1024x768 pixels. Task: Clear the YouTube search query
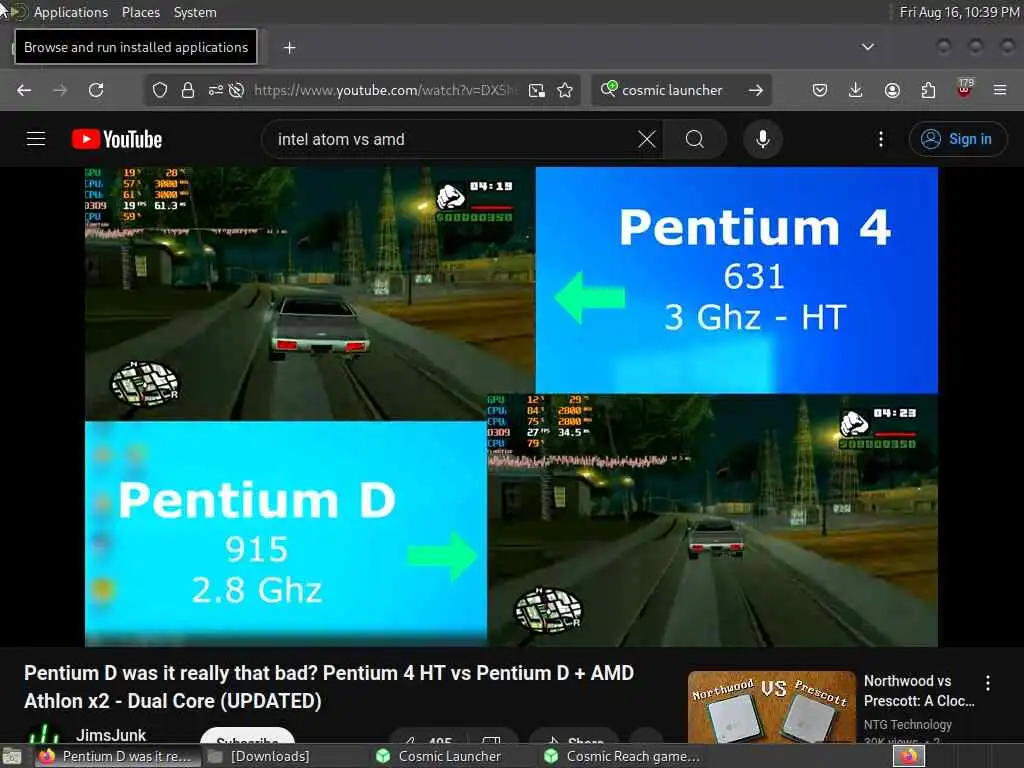(x=647, y=139)
